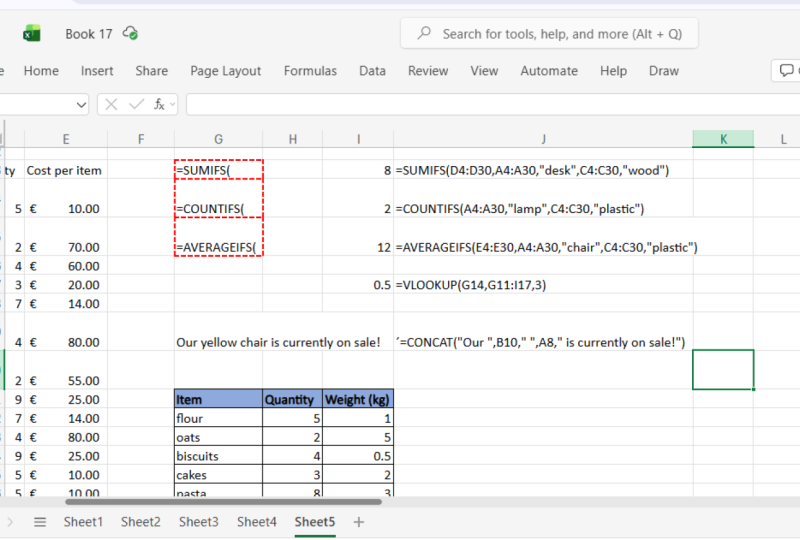Viewport: 800px width, 540px height.
Task: Open the Draw tab
Action: click(x=664, y=71)
